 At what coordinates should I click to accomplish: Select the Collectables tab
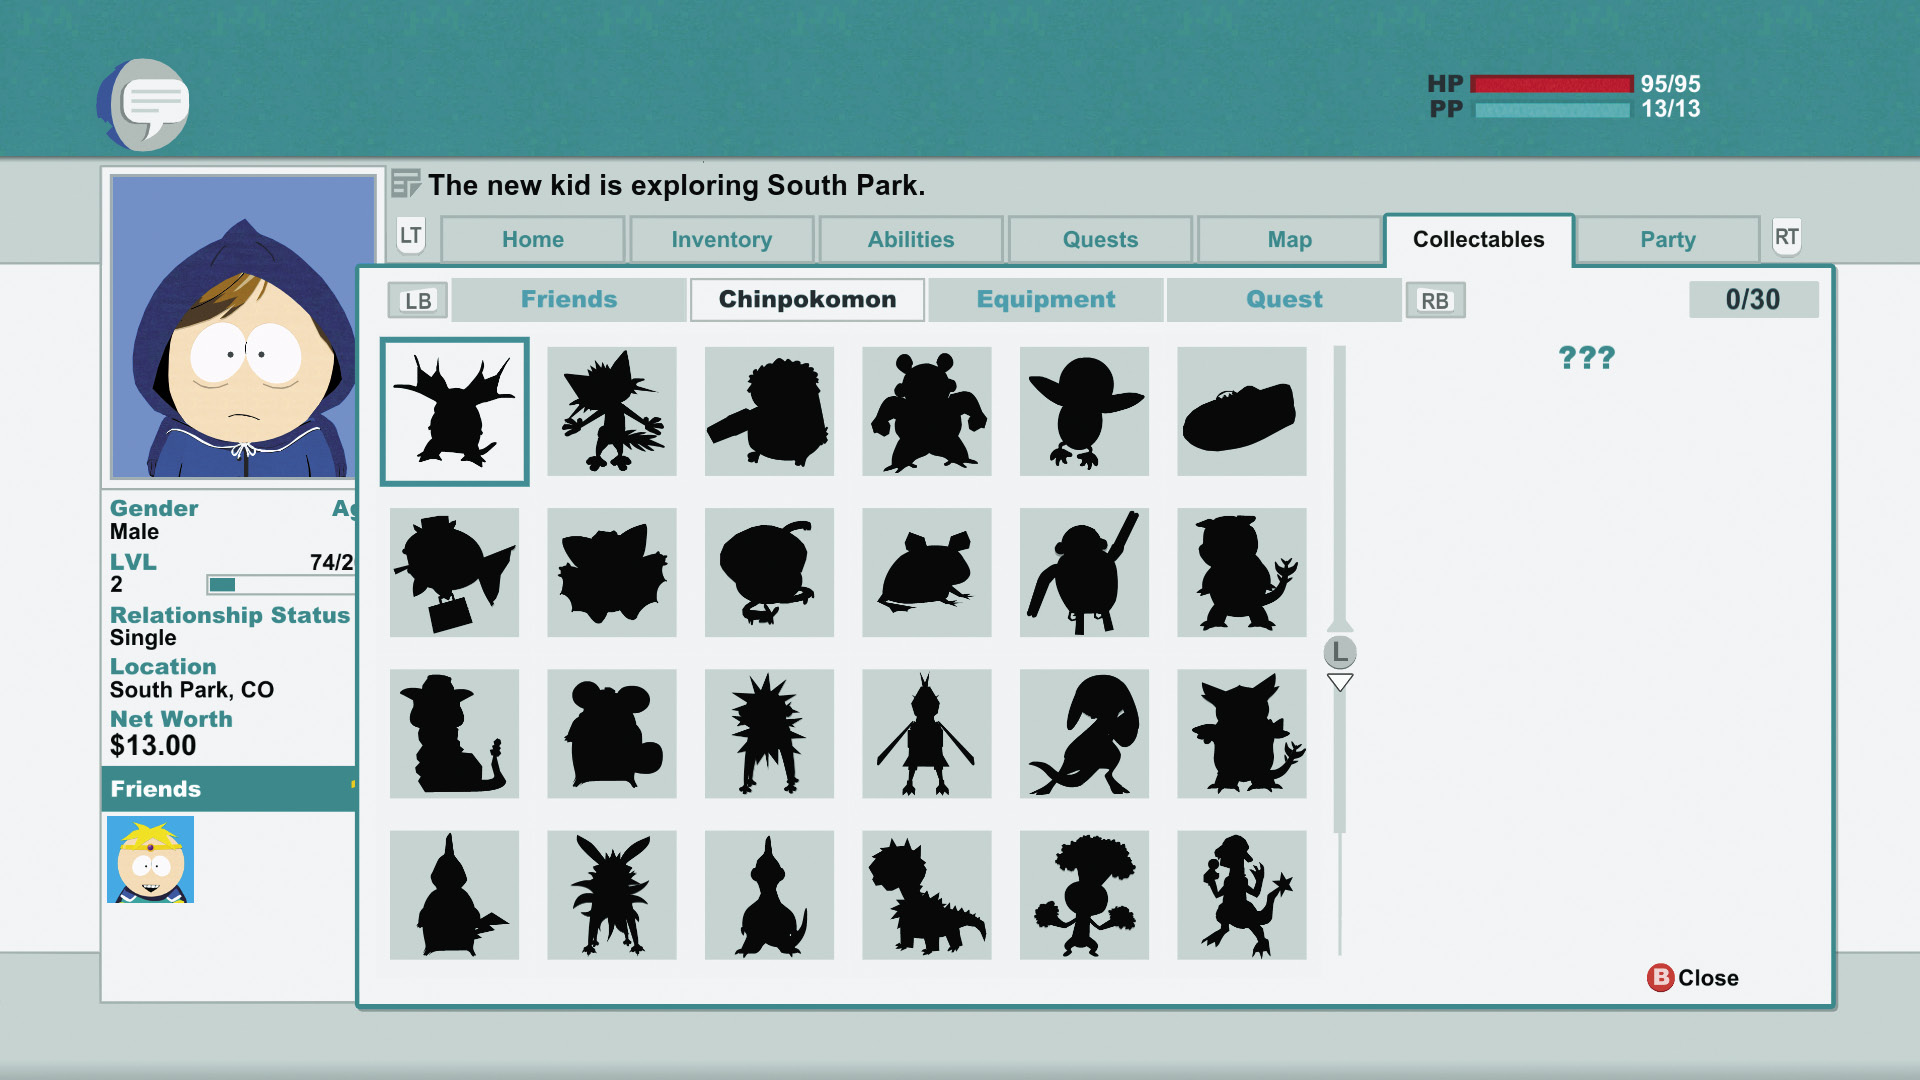(1479, 240)
